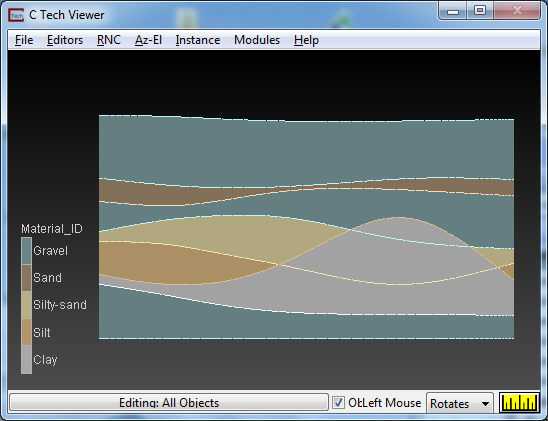Minimize the C Tech Viewer window

(x=453, y=11)
